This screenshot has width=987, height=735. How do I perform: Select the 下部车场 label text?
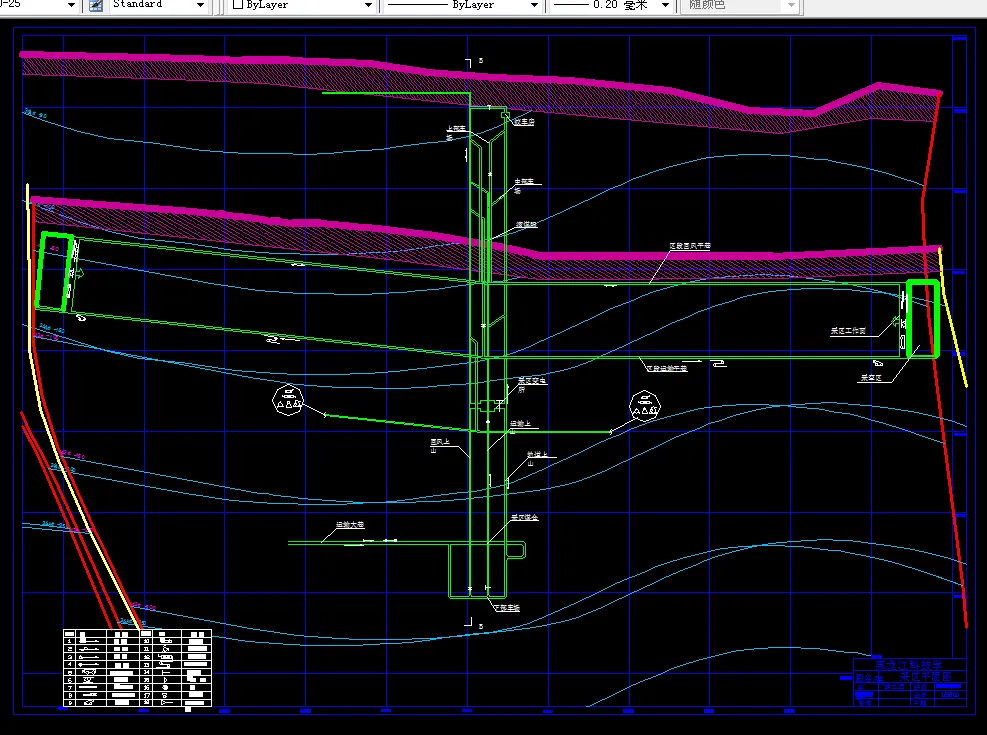click(x=507, y=609)
